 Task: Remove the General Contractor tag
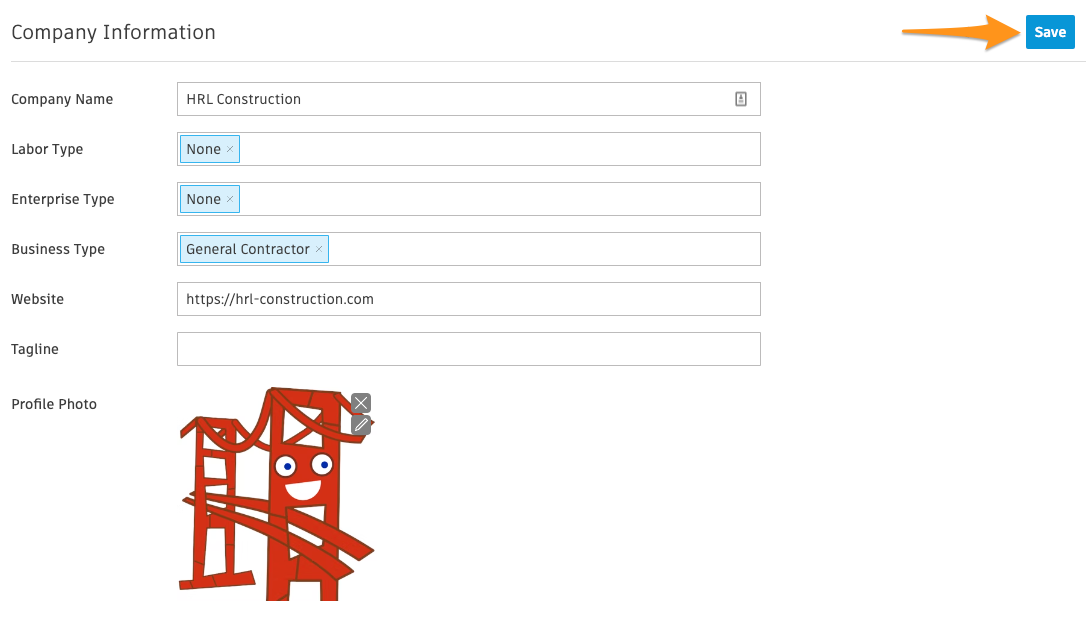point(319,249)
